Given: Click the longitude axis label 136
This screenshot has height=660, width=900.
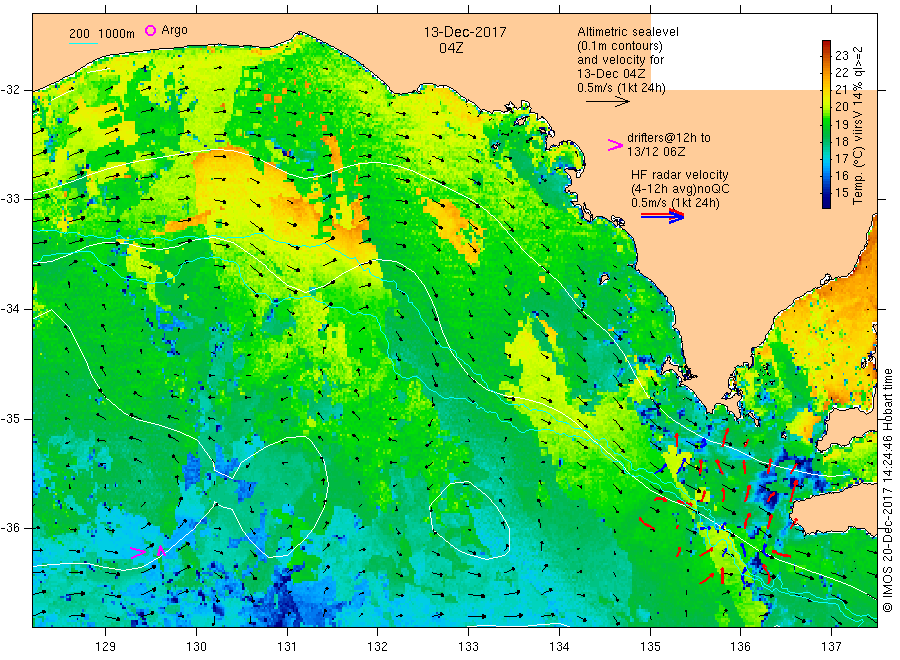Looking at the screenshot, I should click(x=740, y=647).
